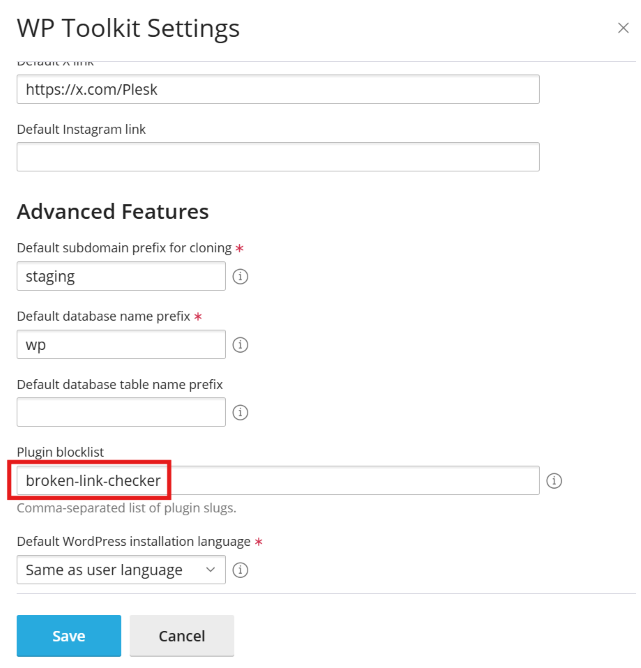Focus the empty database table name prefix field
Viewport: 641px width, 668px height.
121,412
